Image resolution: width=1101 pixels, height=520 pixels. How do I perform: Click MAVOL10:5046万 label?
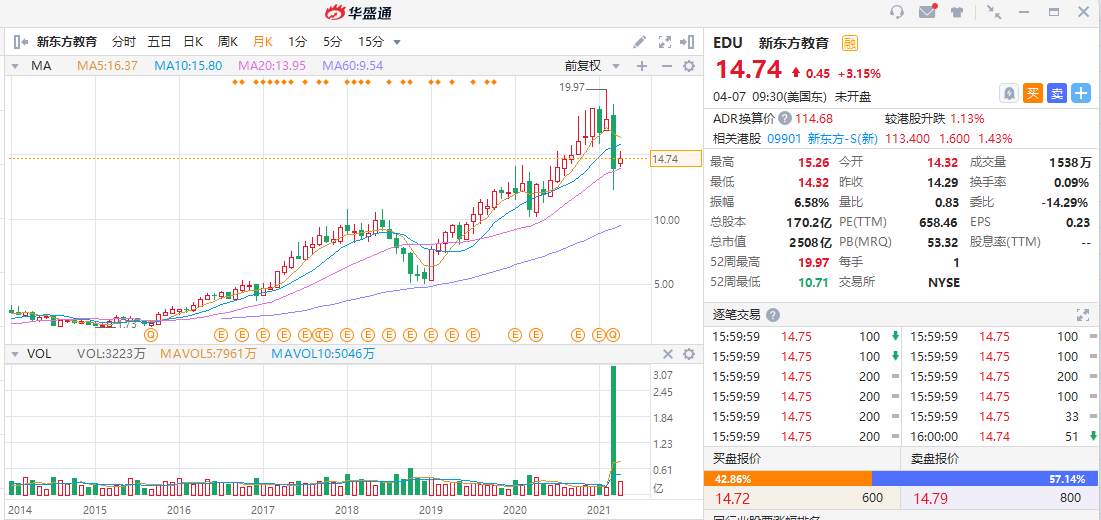323,354
